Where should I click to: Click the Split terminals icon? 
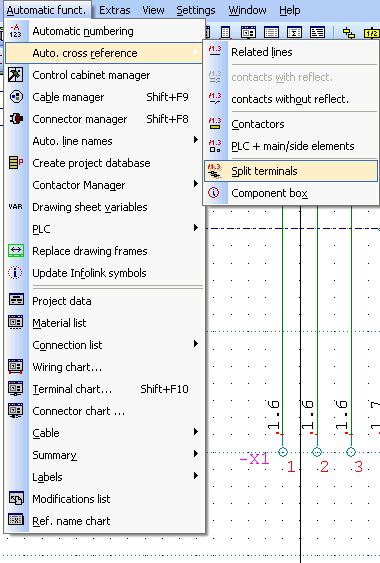[215, 171]
